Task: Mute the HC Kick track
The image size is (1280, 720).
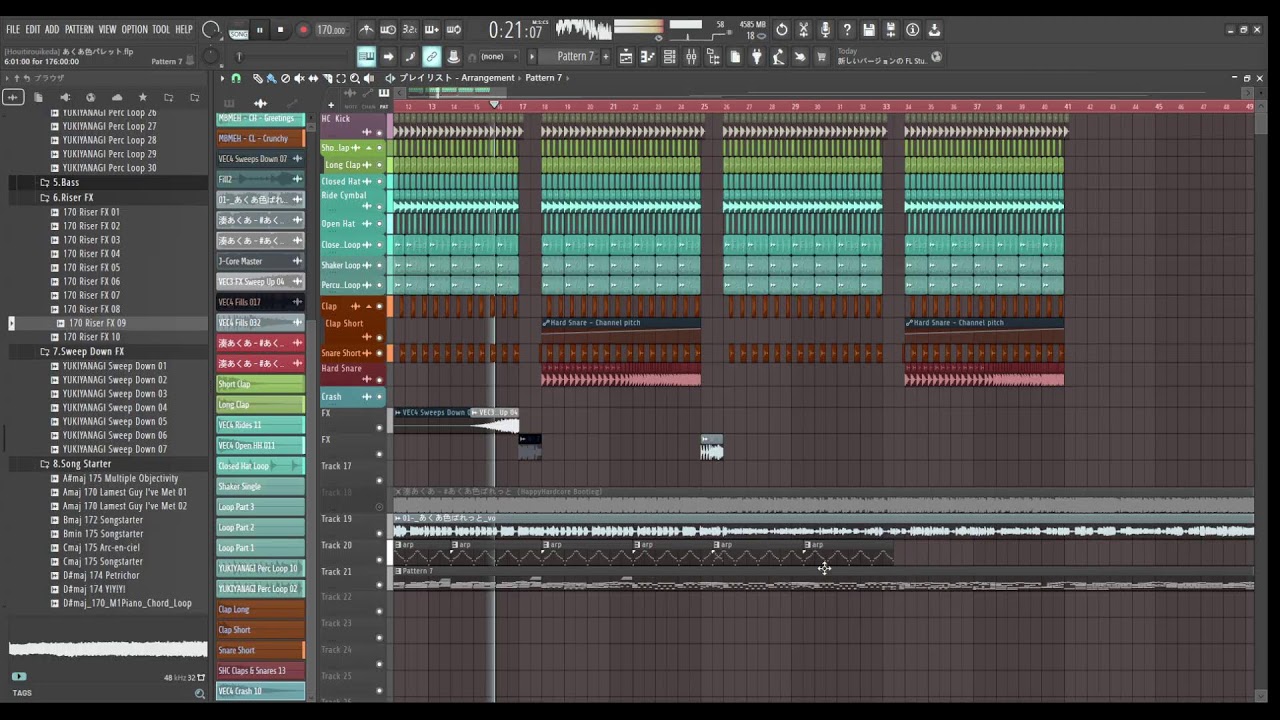Action: coord(379,132)
